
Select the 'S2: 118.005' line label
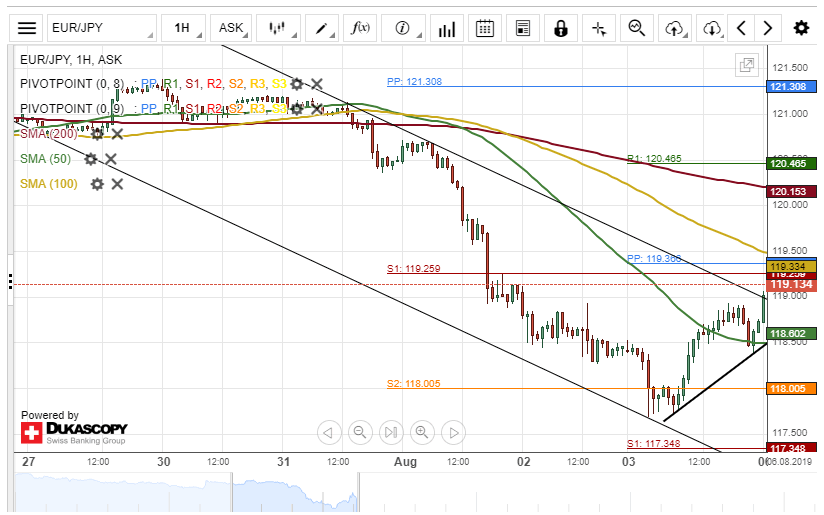[414, 384]
